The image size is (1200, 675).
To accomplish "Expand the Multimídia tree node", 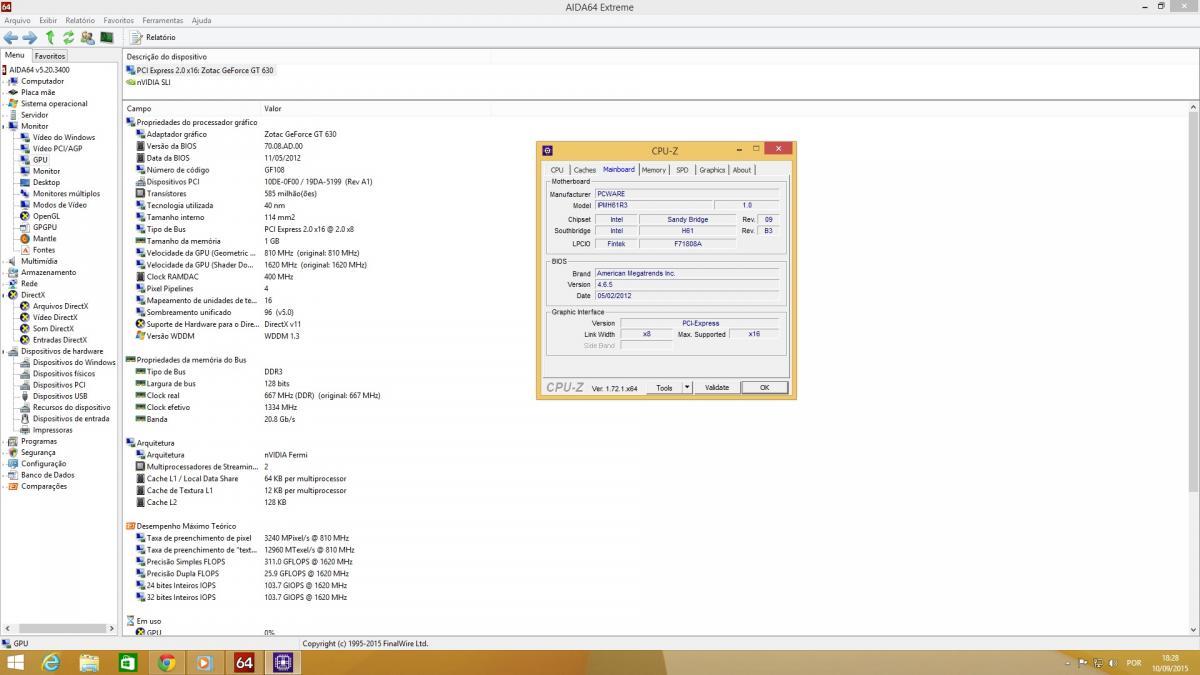I will click(4, 261).
